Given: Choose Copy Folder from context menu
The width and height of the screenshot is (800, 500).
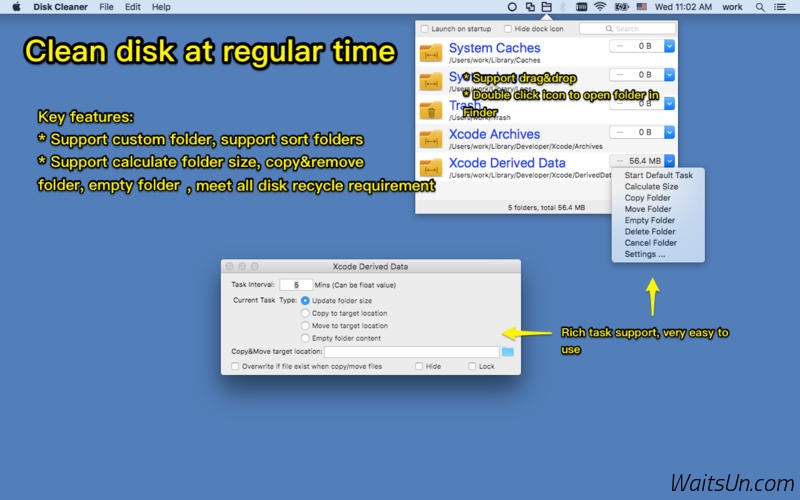Looking at the screenshot, I should point(658,197).
